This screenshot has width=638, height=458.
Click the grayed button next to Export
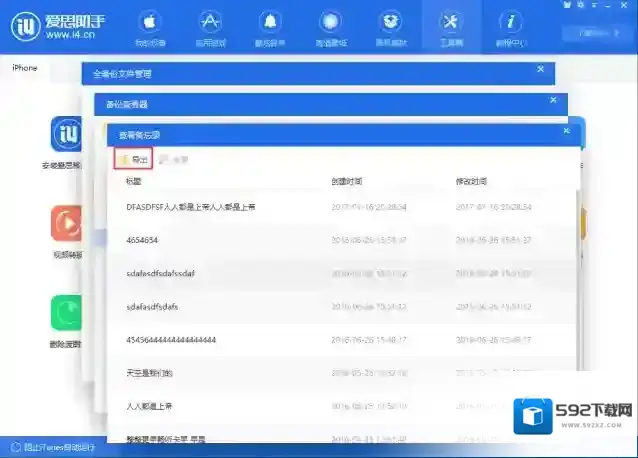(x=173, y=159)
